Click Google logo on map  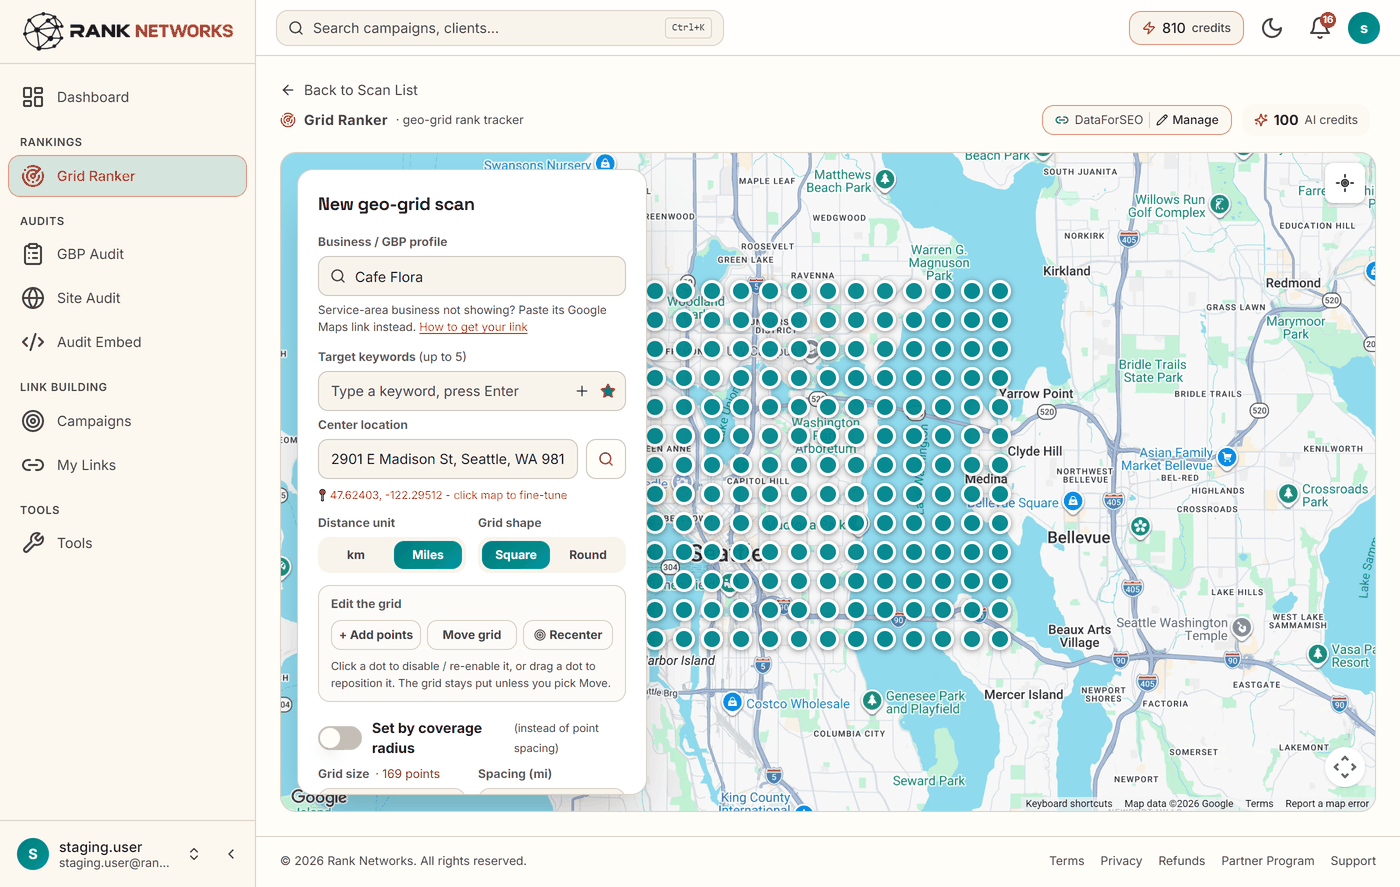point(319,797)
